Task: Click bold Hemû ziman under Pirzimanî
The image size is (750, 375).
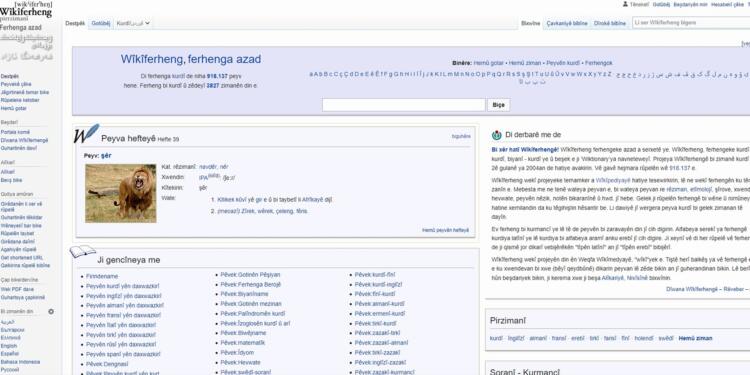Action: [x=695, y=338]
